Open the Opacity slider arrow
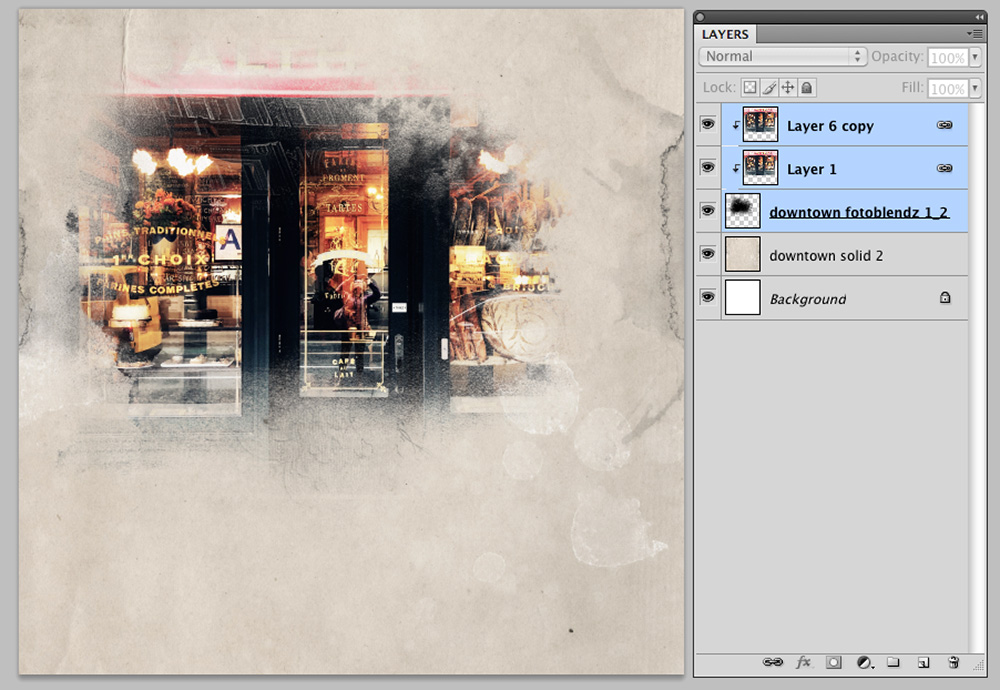The image size is (1000, 690). (x=975, y=57)
